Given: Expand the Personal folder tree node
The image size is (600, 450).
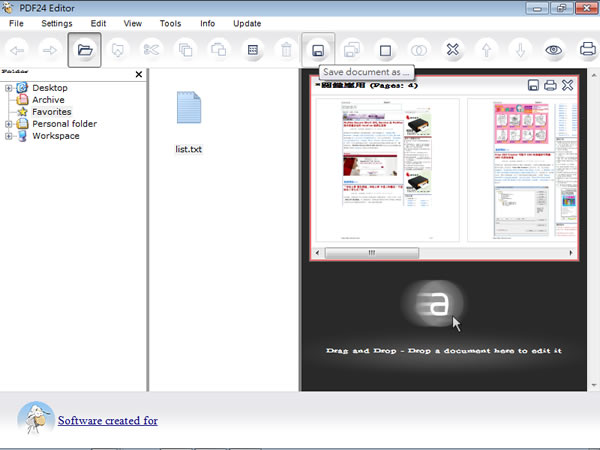Looking at the screenshot, I should [x=9, y=124].
